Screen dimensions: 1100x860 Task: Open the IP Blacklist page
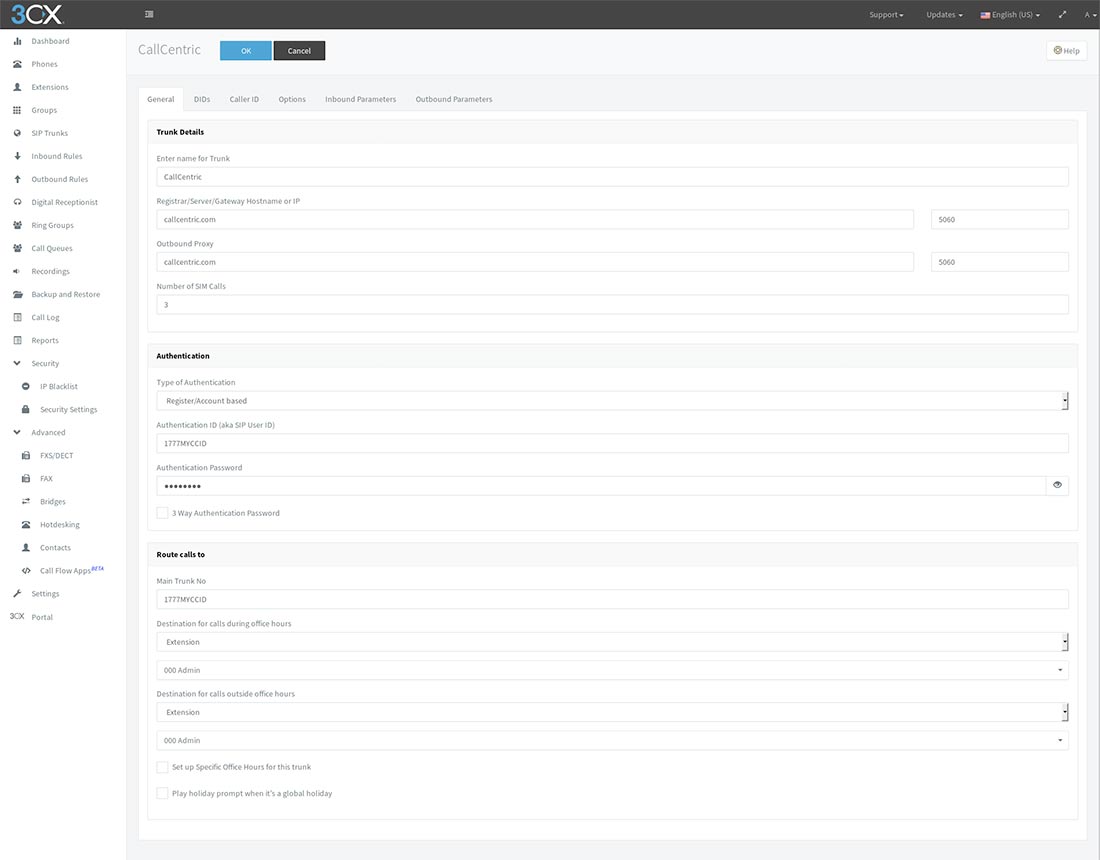tap(58, 386)
